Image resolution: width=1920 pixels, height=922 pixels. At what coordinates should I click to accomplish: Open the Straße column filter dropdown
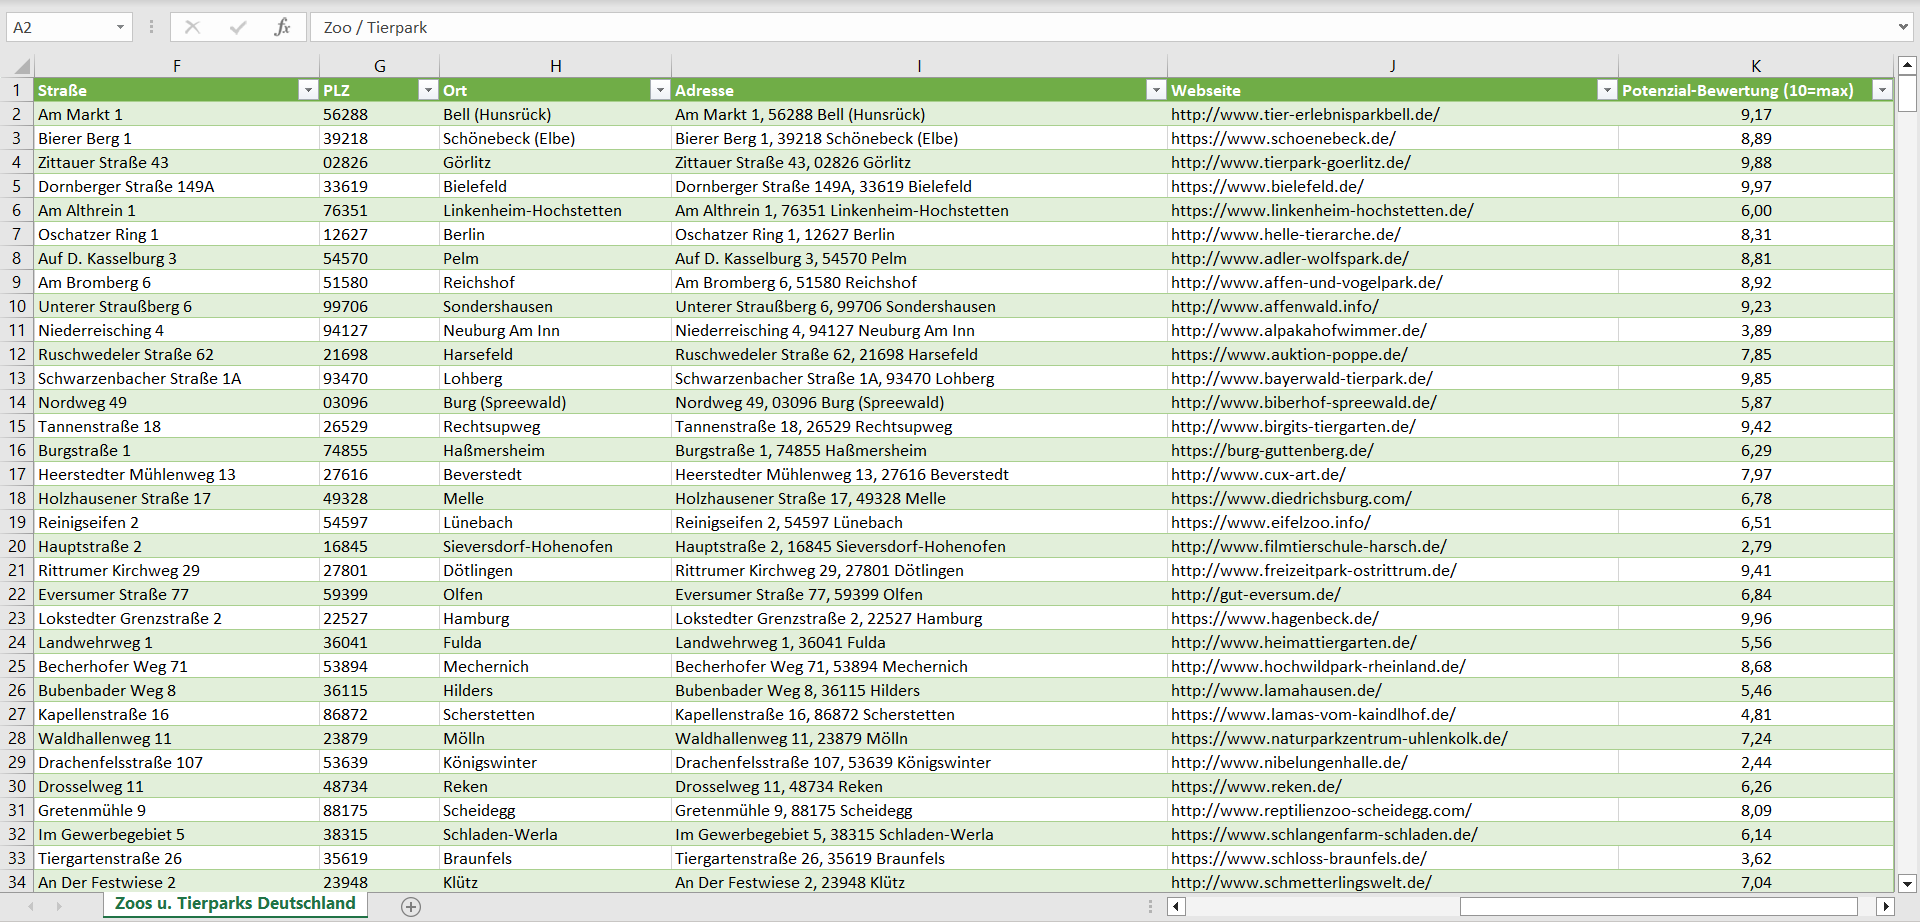[x=308, y=90]
